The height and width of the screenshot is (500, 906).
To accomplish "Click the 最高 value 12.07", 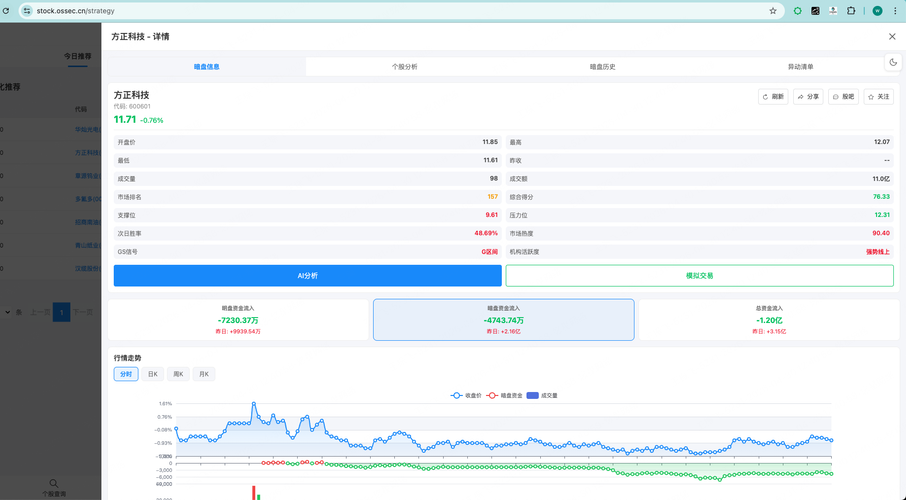I will tap(882, 142).
